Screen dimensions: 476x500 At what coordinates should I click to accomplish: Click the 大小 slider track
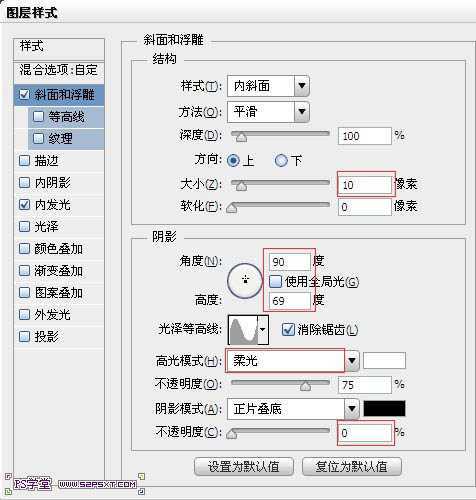coord(280,183)
